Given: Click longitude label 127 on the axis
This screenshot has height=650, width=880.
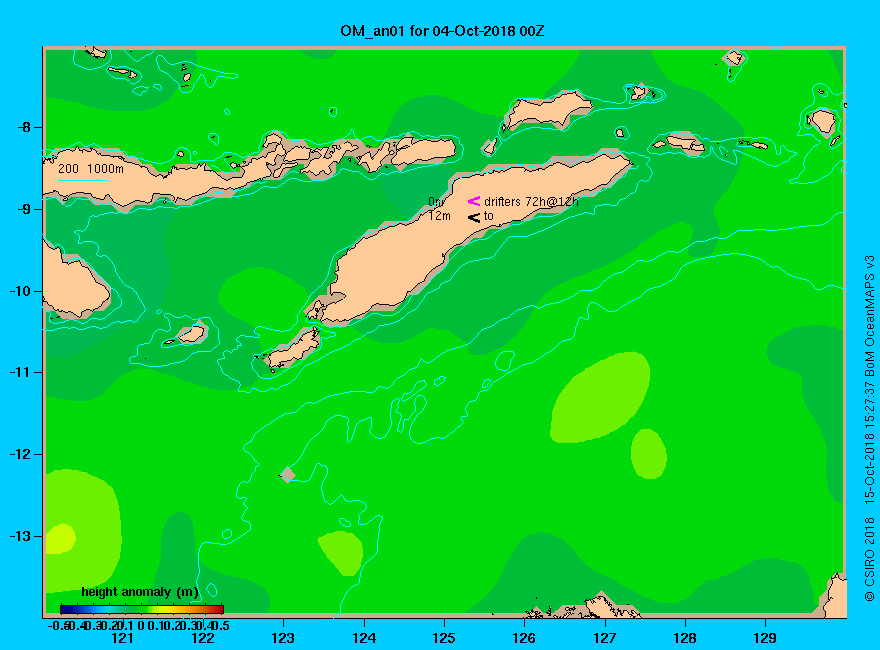Looking at the screenshot, I should click(604, 638).
